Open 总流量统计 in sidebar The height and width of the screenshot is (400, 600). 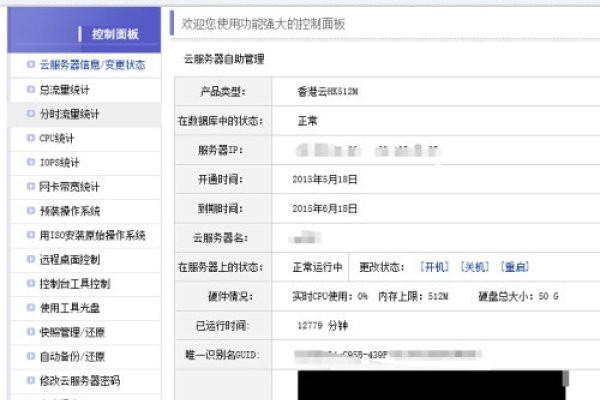[65, 90]
